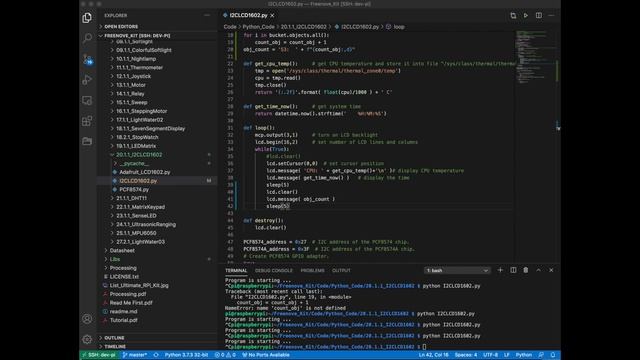Open the Manage gear icon

click(x=87, y=339)
